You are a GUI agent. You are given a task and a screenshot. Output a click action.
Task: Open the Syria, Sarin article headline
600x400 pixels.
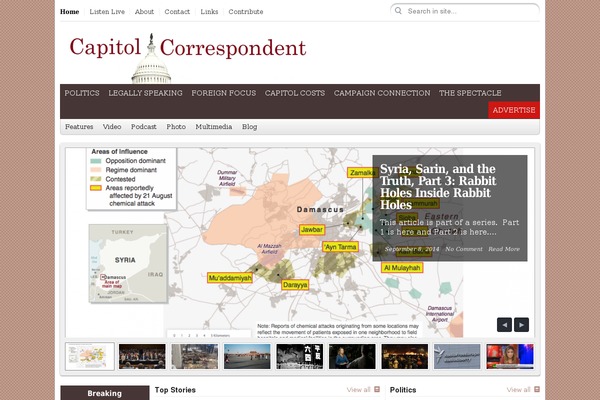[x=438, y=187]
